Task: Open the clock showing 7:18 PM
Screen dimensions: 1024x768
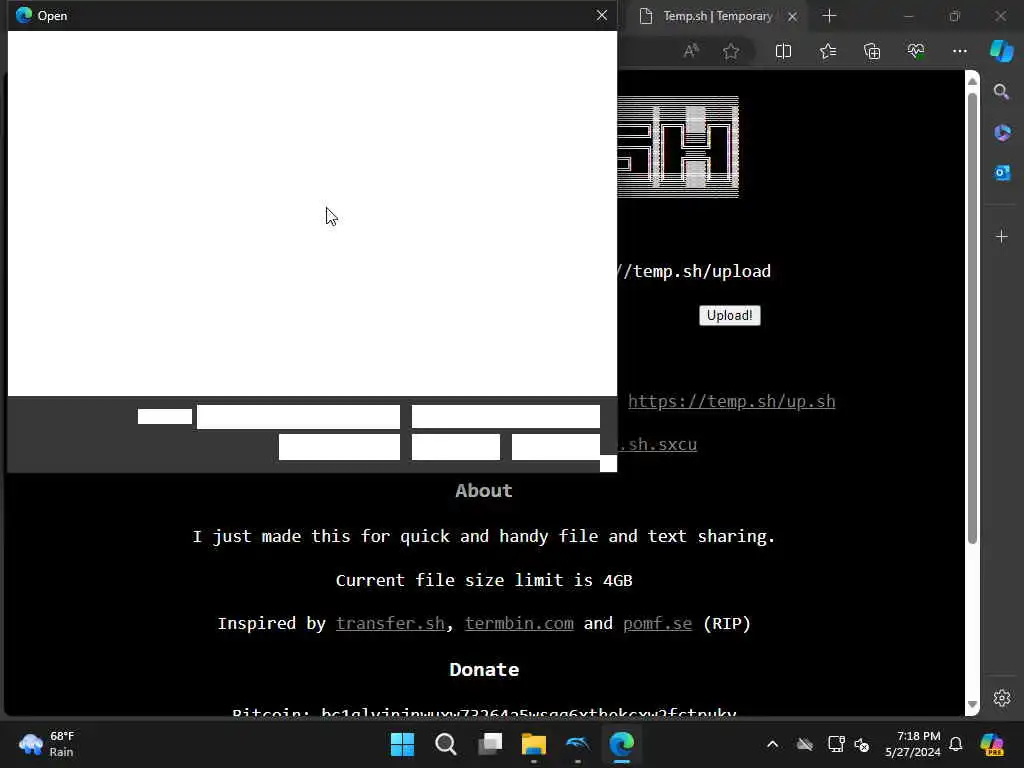Action: point(913,744)
